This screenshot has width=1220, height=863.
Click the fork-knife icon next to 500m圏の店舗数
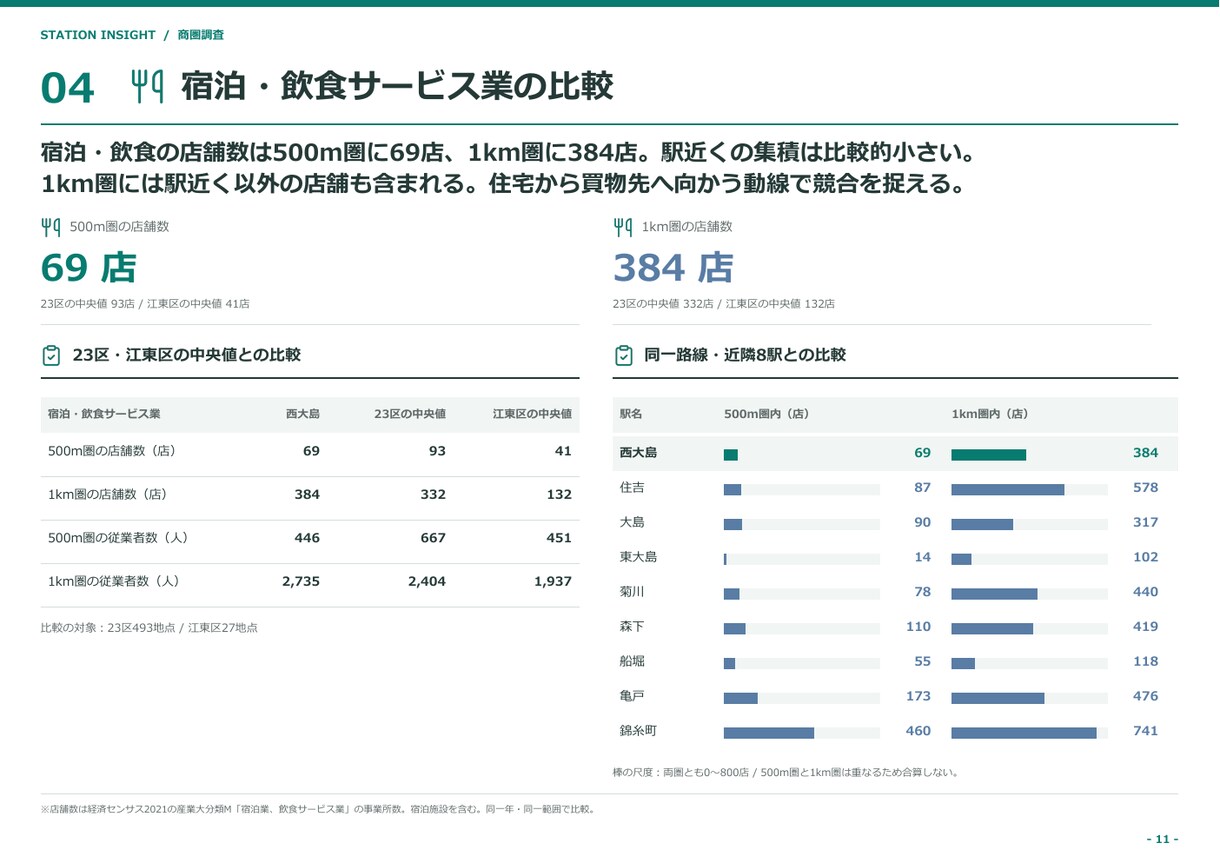[x=50, y=227]
